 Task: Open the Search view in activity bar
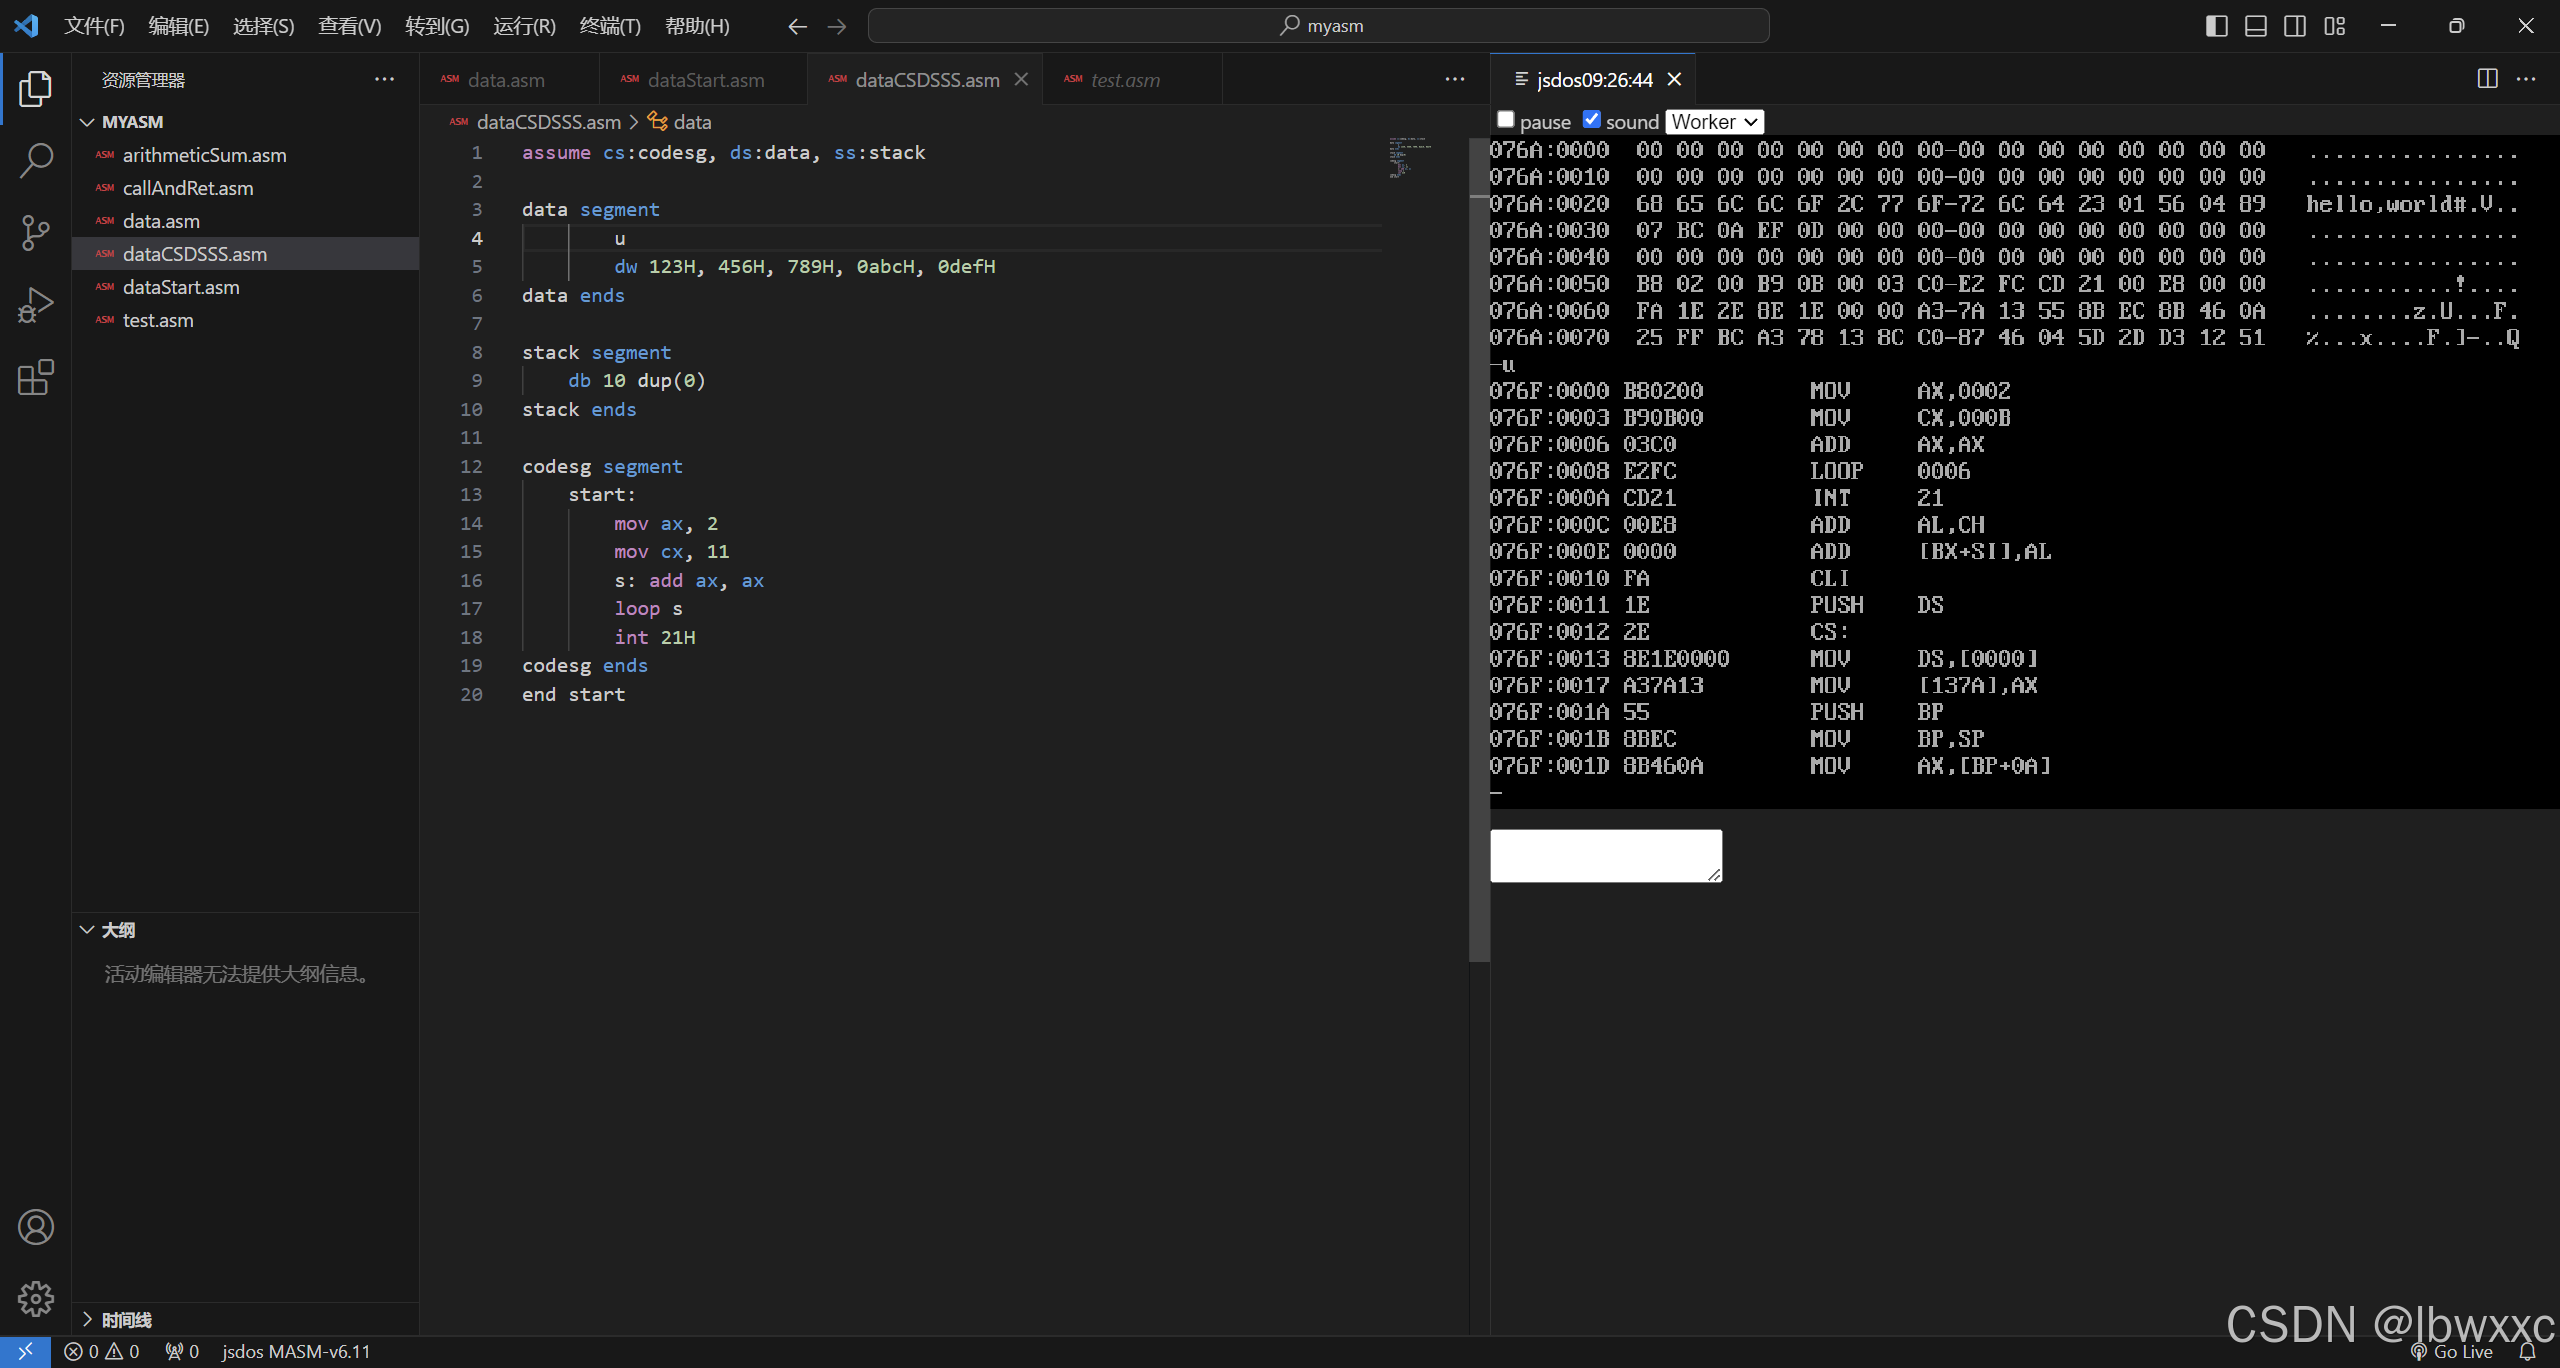tap(36, 160)
